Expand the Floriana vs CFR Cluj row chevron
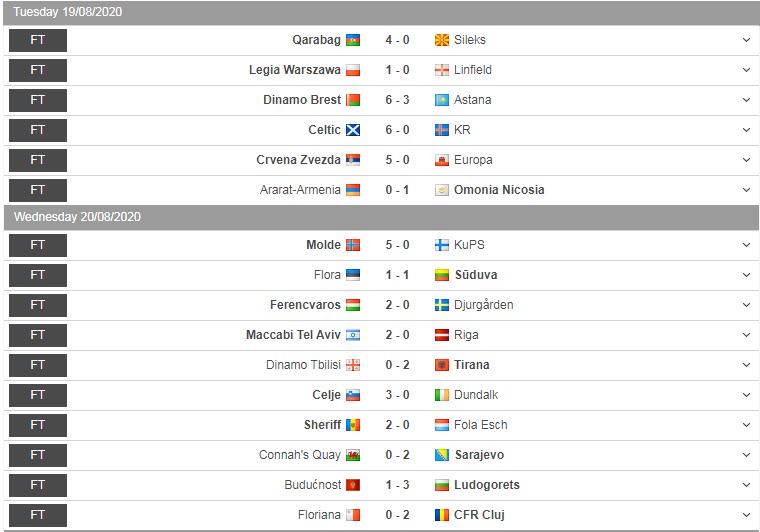The height and width of the screenshot is (532, 760). (x=746, y=515)
